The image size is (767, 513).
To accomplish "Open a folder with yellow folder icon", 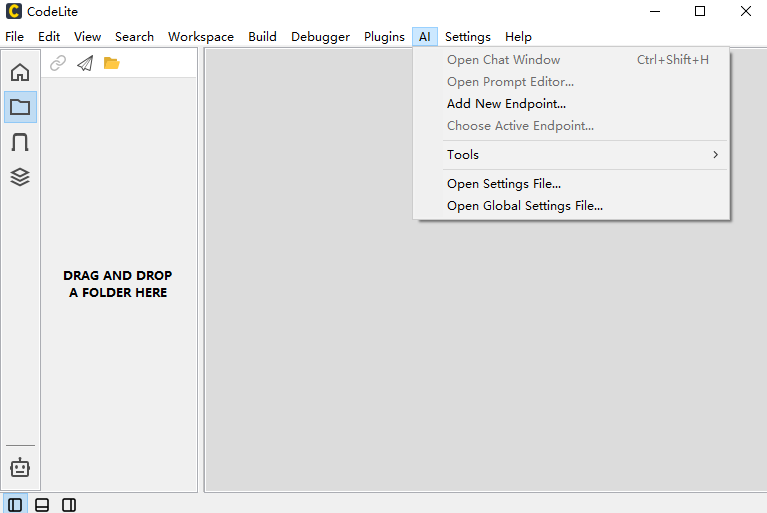I will point(112,63).
